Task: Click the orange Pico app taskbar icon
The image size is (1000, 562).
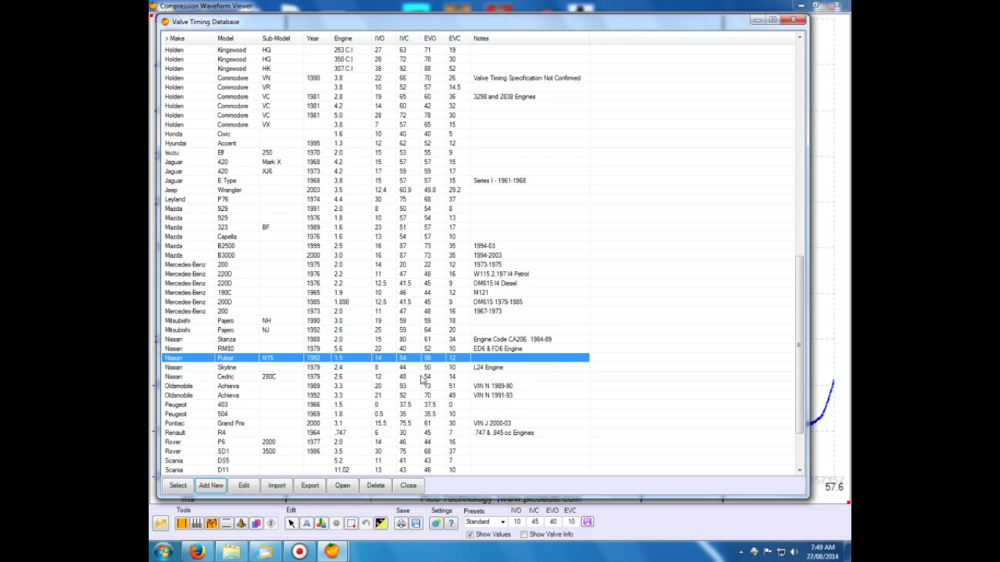Action: click(x=332, y=551)
